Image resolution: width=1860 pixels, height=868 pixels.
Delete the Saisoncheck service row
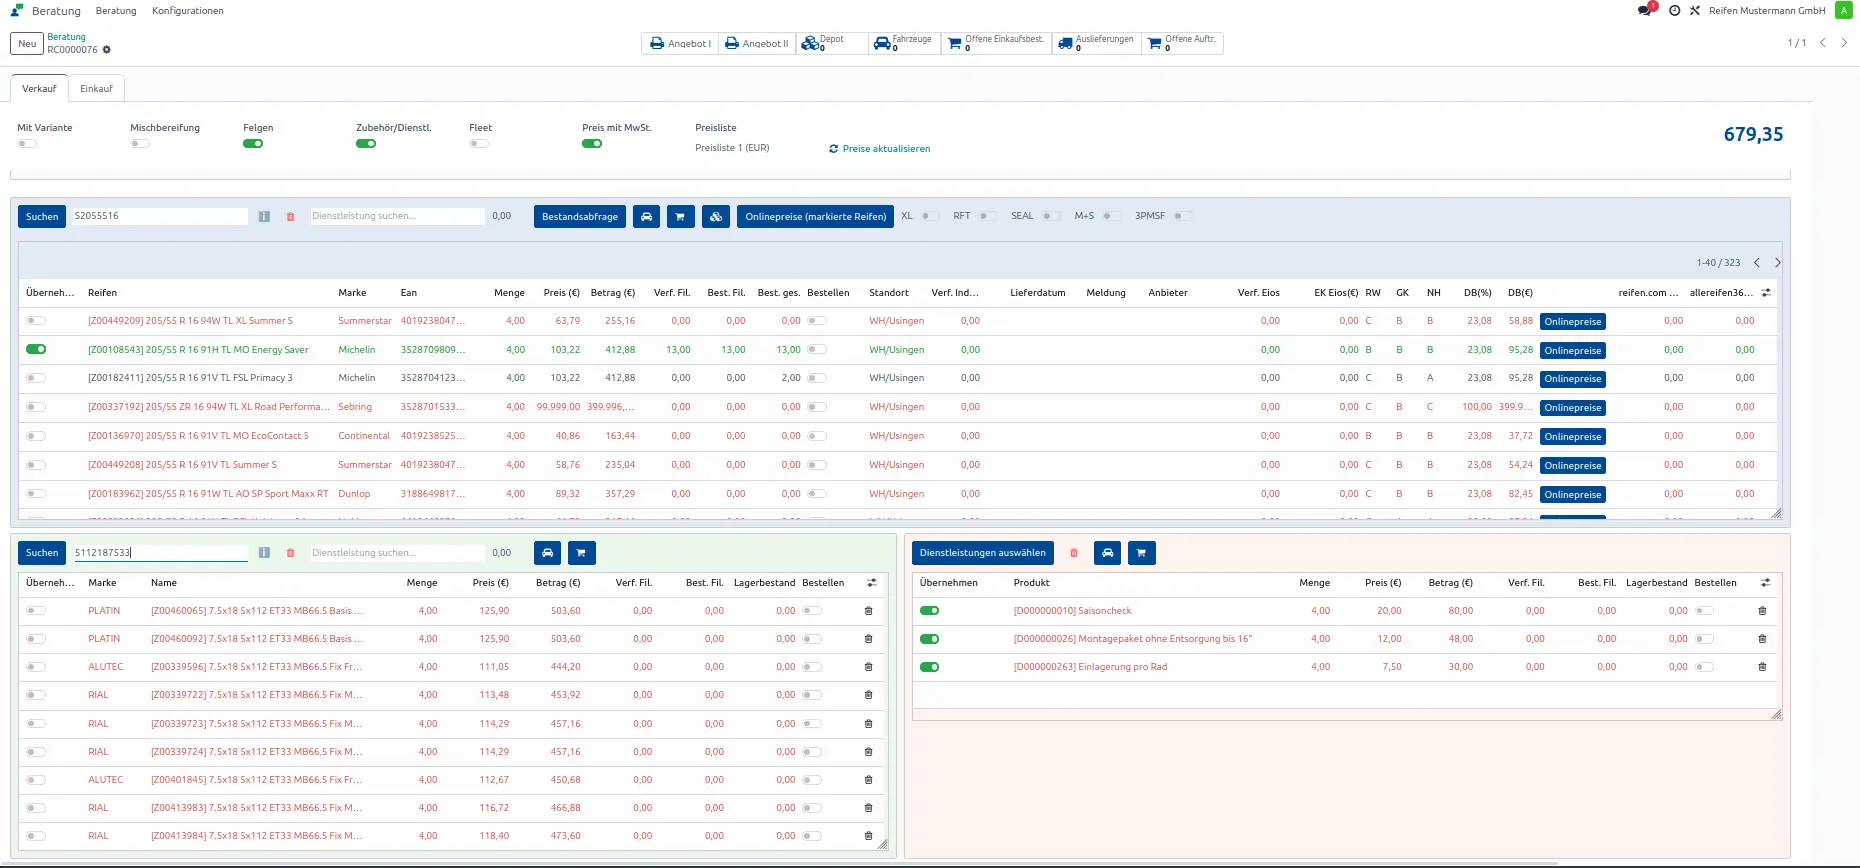1762,611
